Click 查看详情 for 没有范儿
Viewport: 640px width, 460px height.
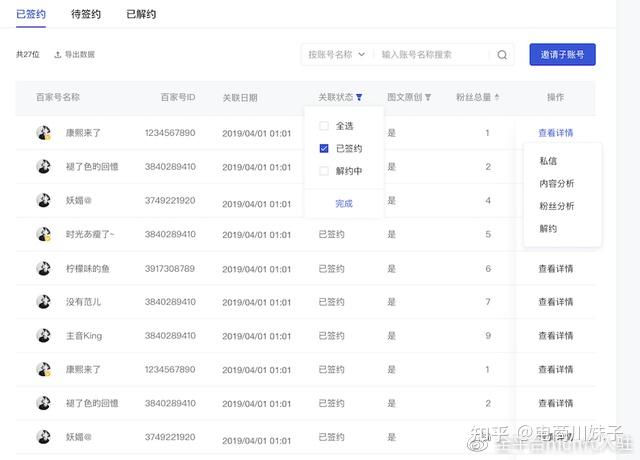556,302
